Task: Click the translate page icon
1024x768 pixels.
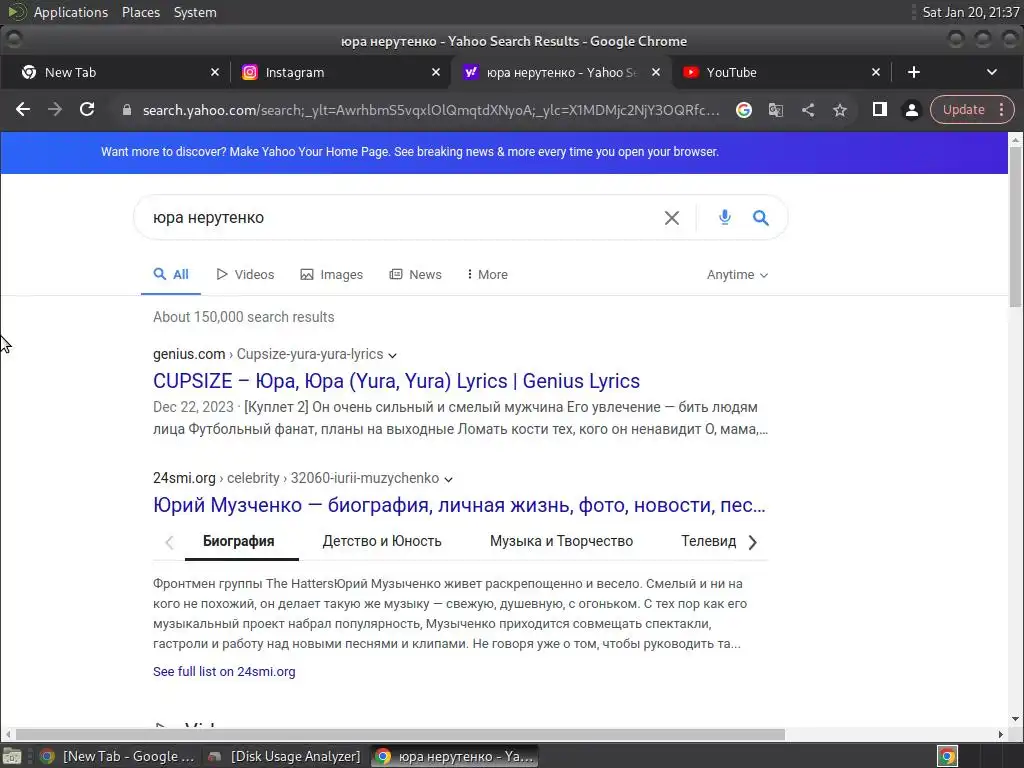Action: (x=775, y=110)
